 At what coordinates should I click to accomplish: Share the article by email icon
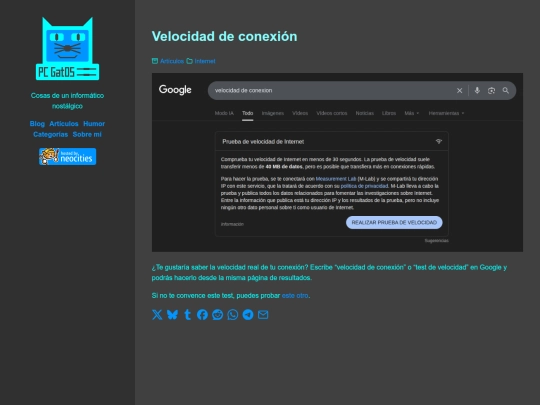click(x=263, y=314)
